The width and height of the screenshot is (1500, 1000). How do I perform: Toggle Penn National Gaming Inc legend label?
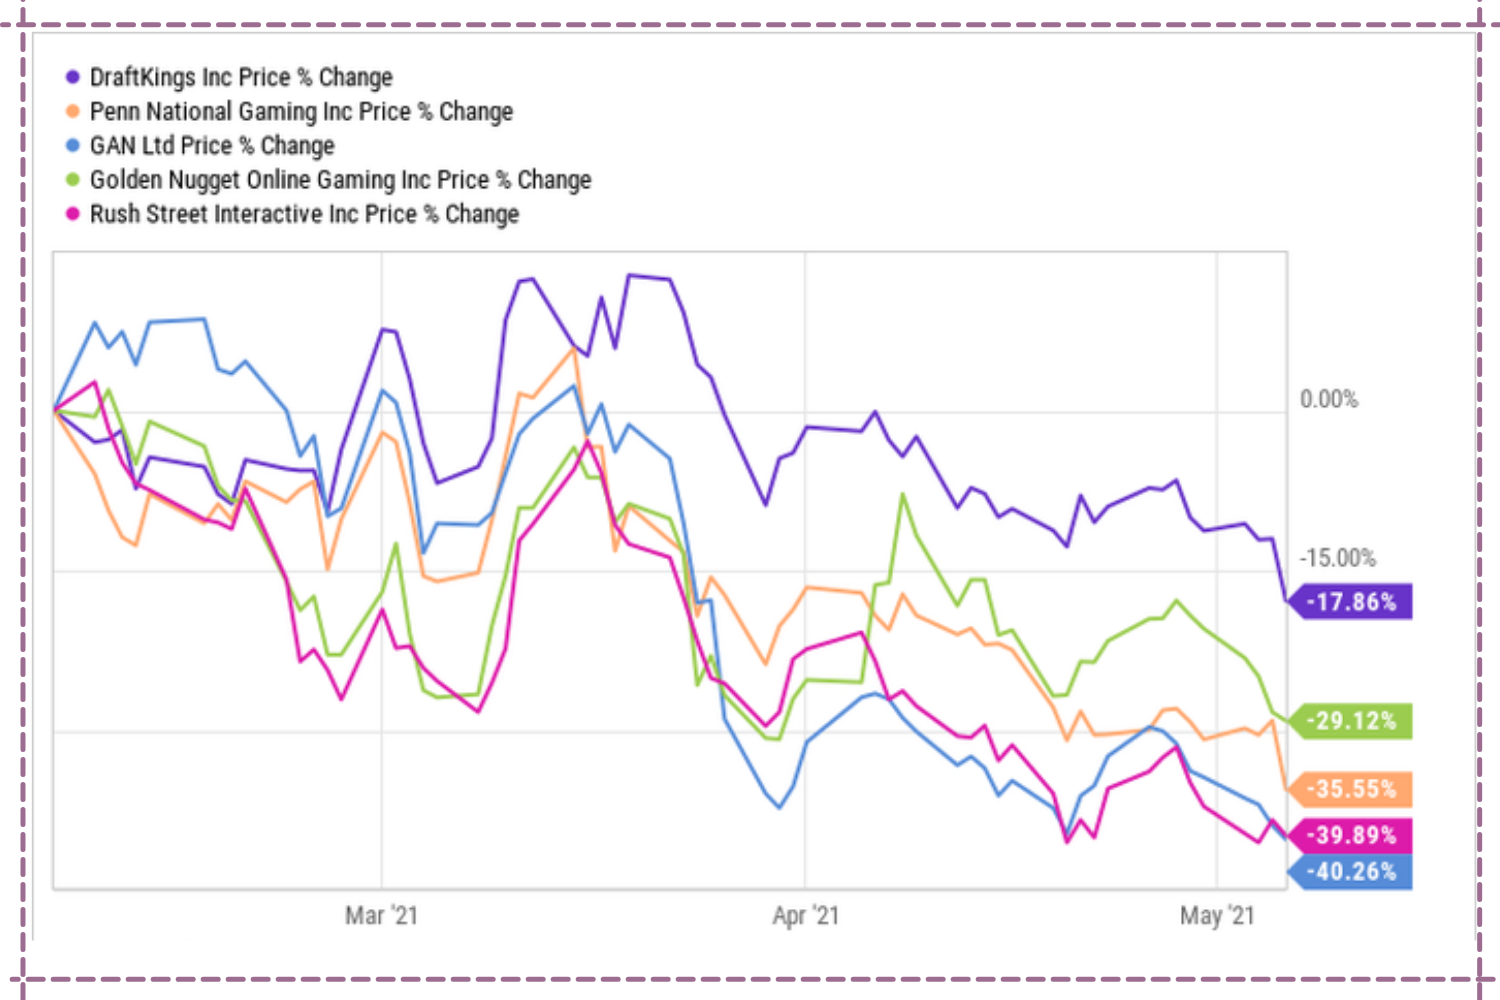tap(301, 111)
